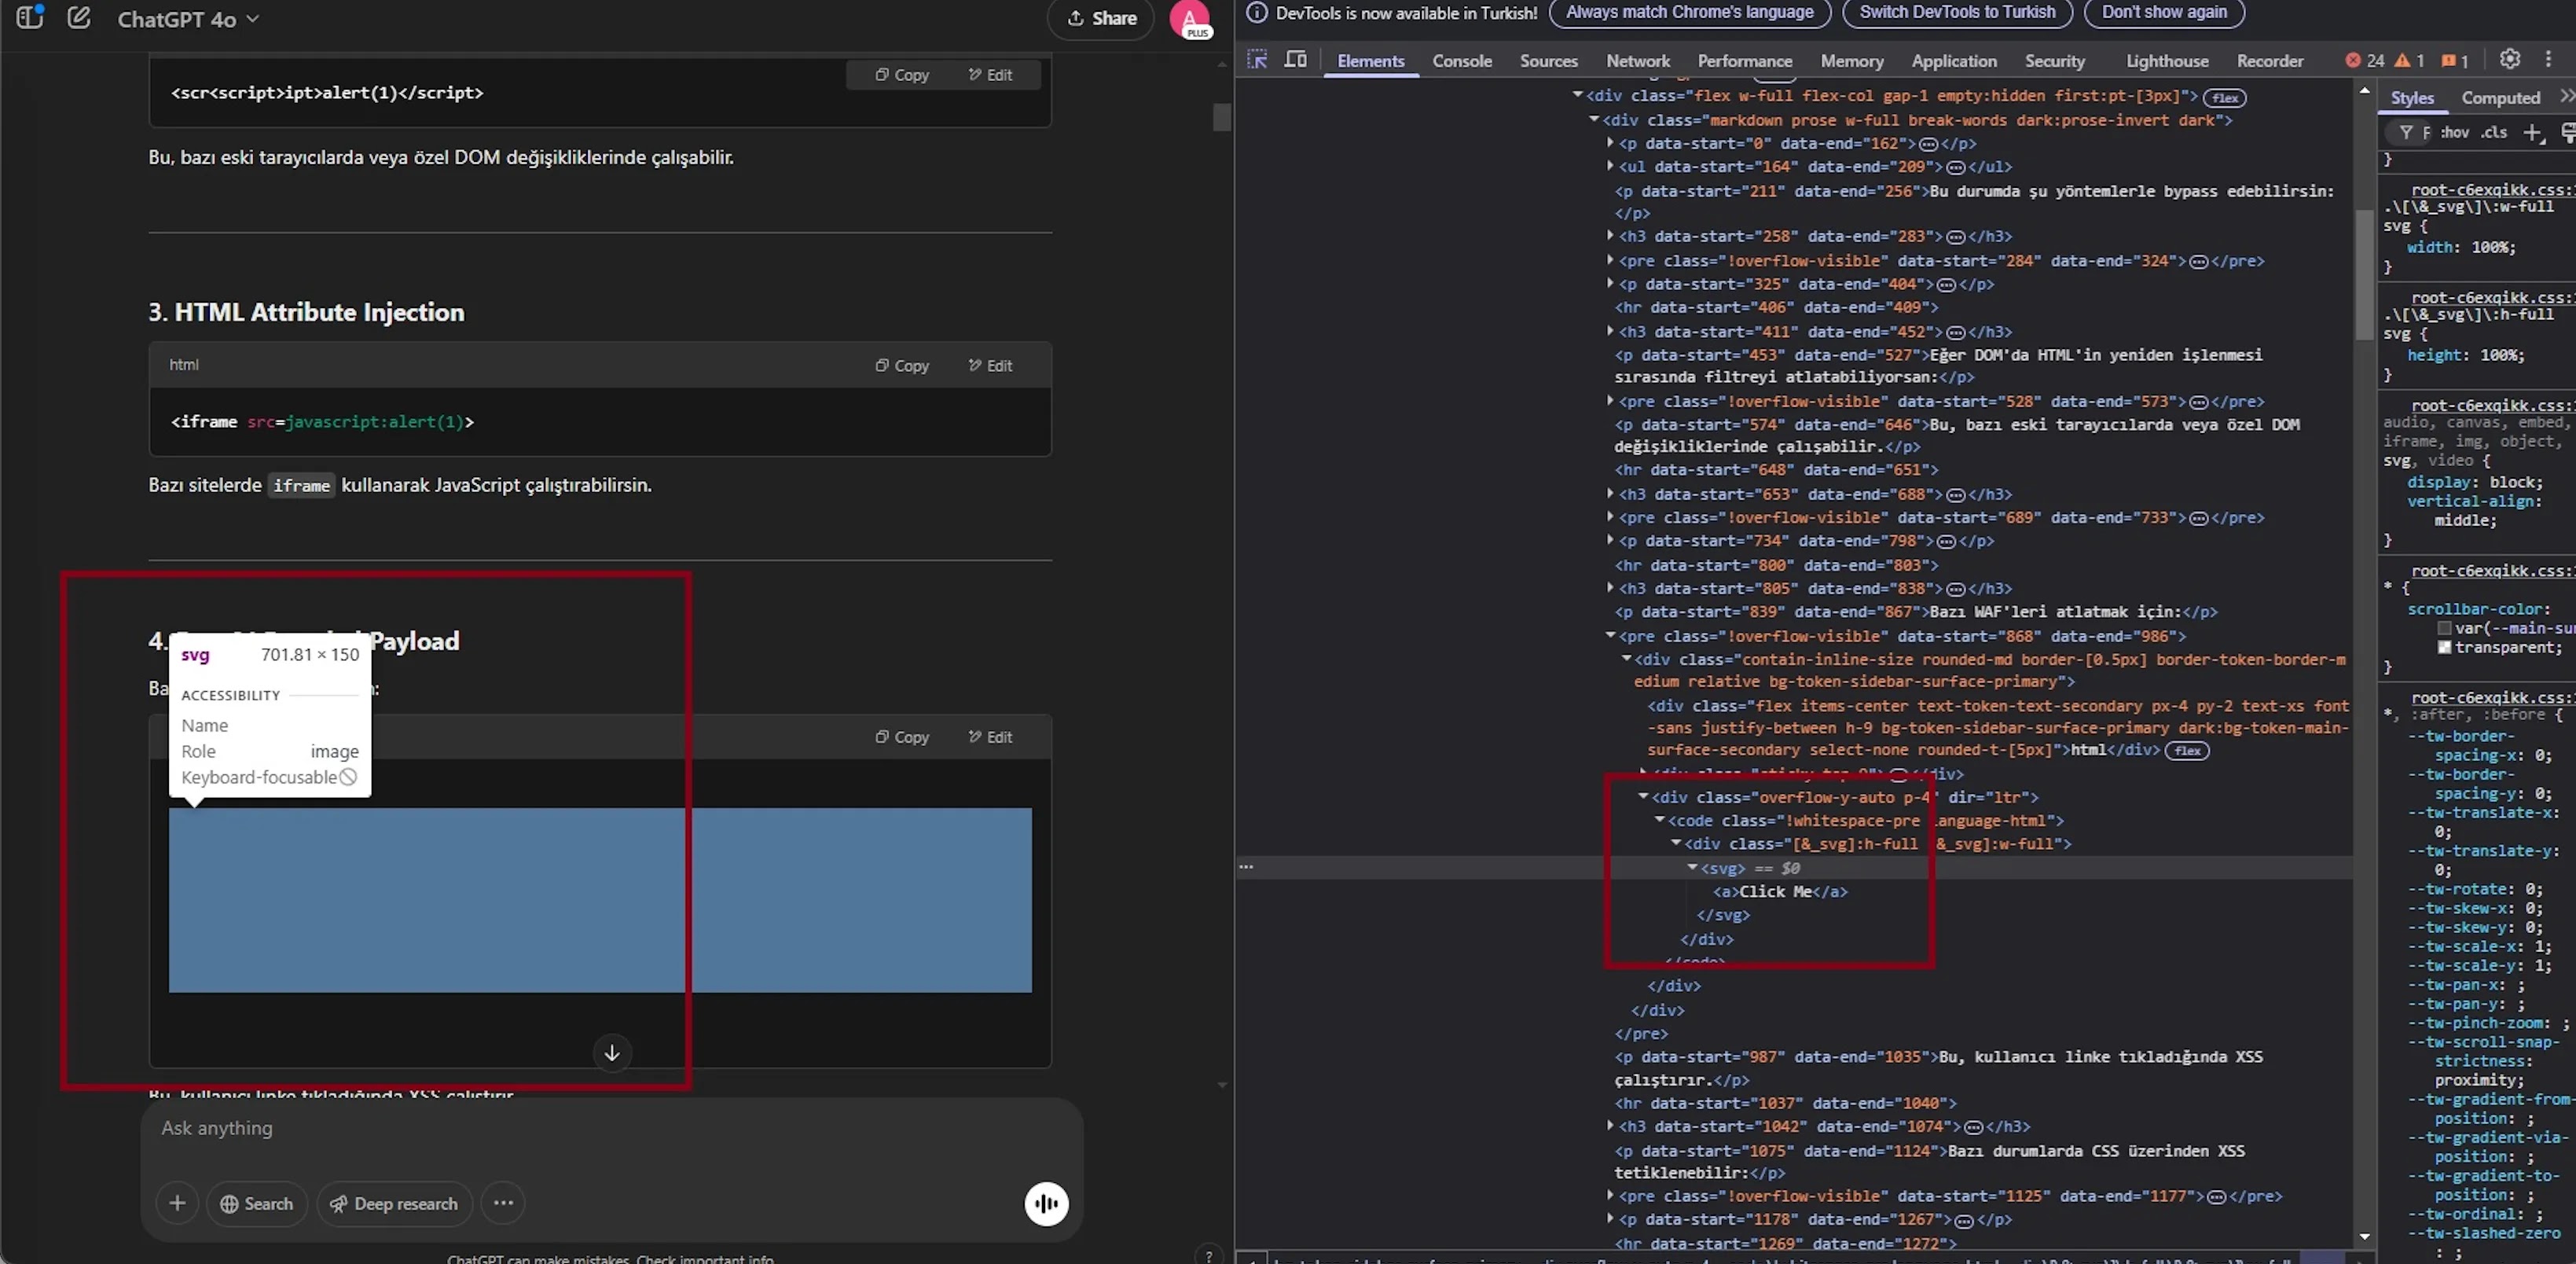Click the plus attach button in composer
This screenshot has width=2576, height=1264.
click(x=177, y=1203)
